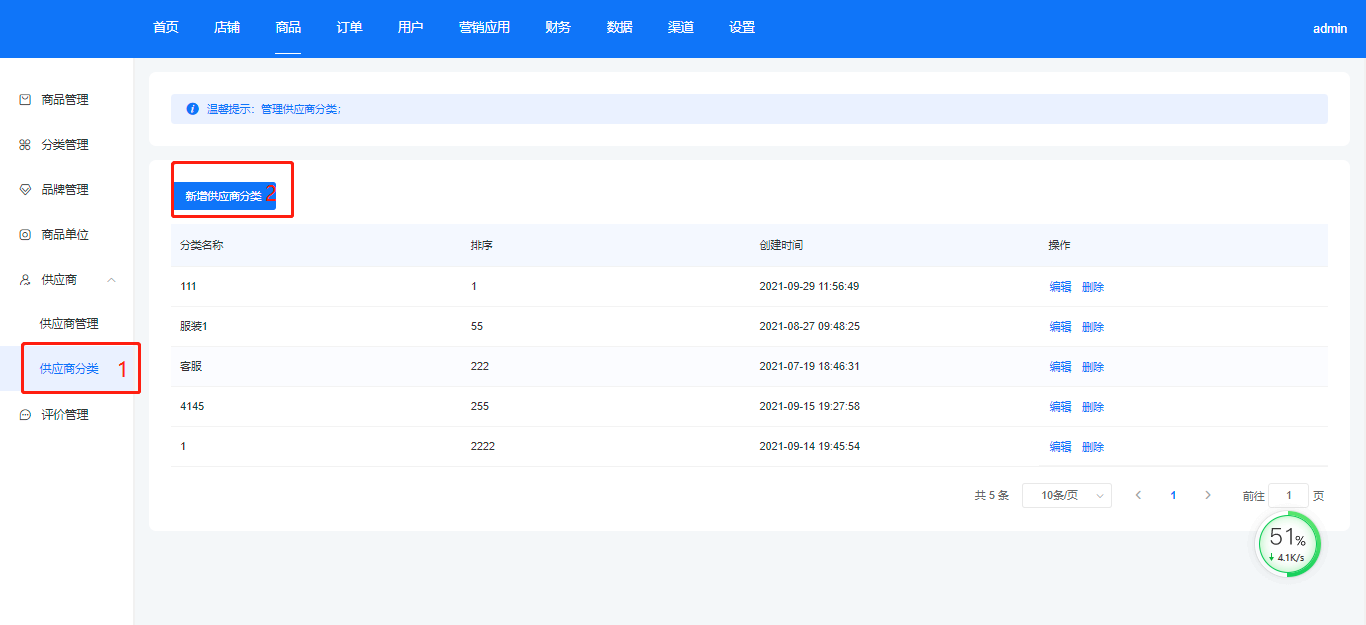Click the 供应商 person icon
Screen dimensions: 1366x625
tap(25, 280)
